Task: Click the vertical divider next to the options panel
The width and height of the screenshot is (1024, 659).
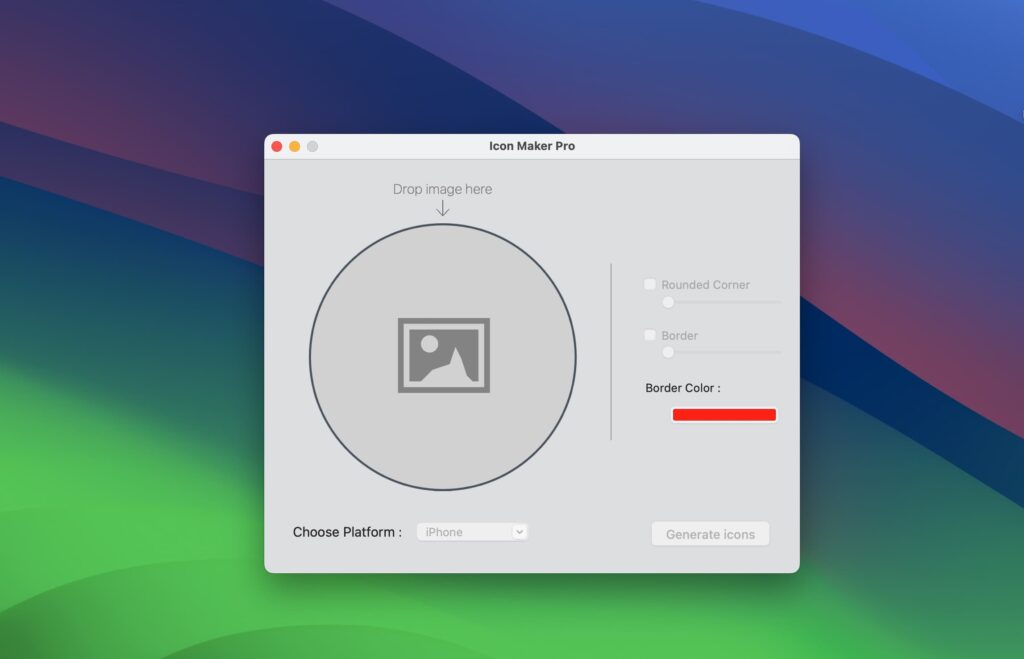Action: pos(611,350)
